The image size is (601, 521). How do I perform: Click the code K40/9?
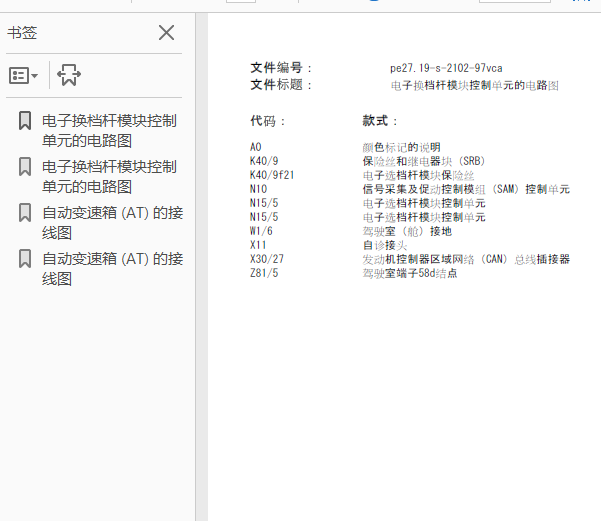point(264,161)
